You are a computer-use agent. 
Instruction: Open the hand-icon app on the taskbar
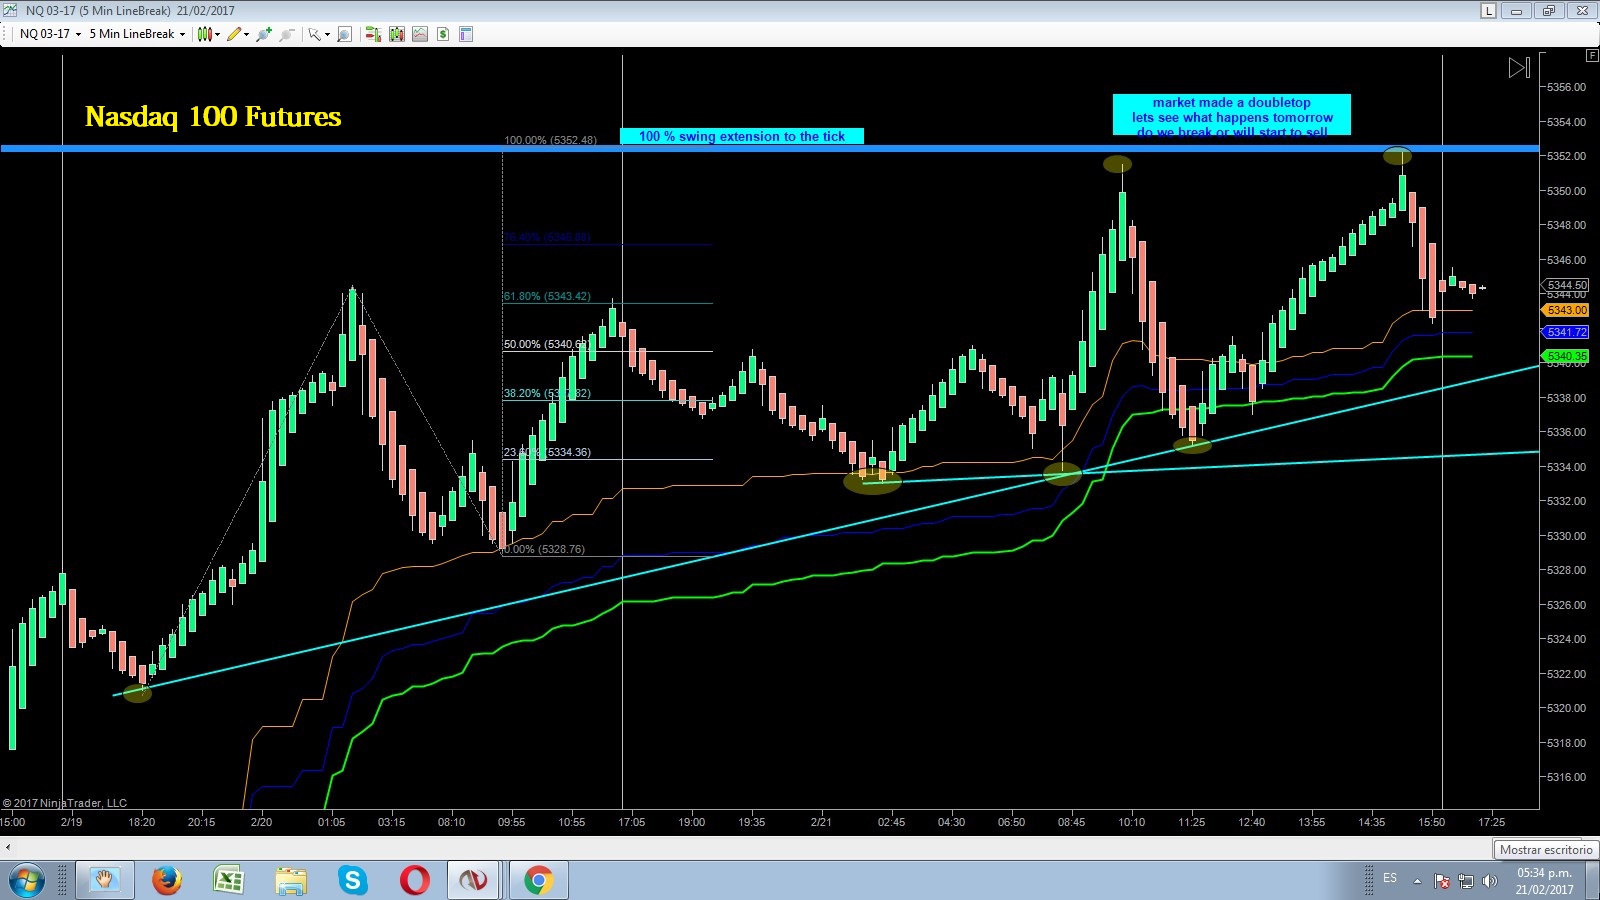[104, 881]
